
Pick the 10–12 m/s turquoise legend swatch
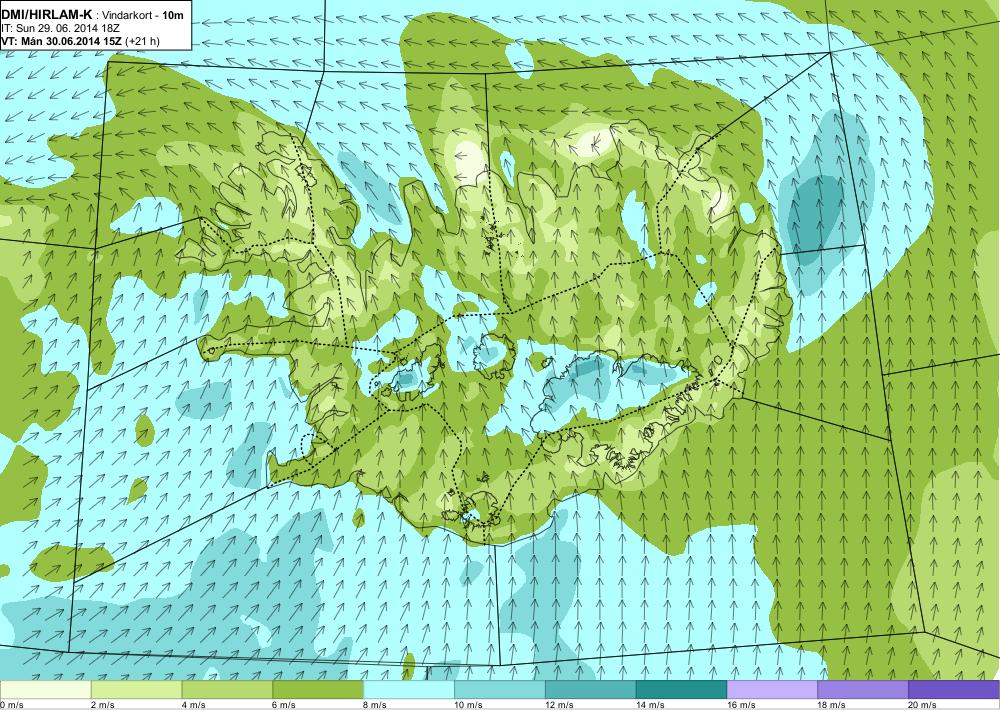click(x=500, y=690)
